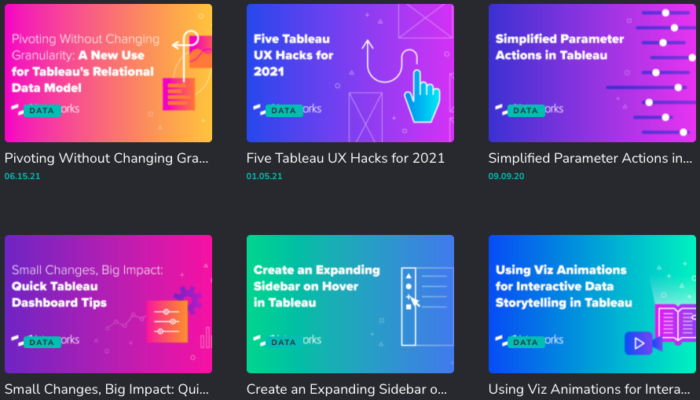Open the 'Five Tableau UX Hacks for 2021' title link

click(x=345, y=158)
